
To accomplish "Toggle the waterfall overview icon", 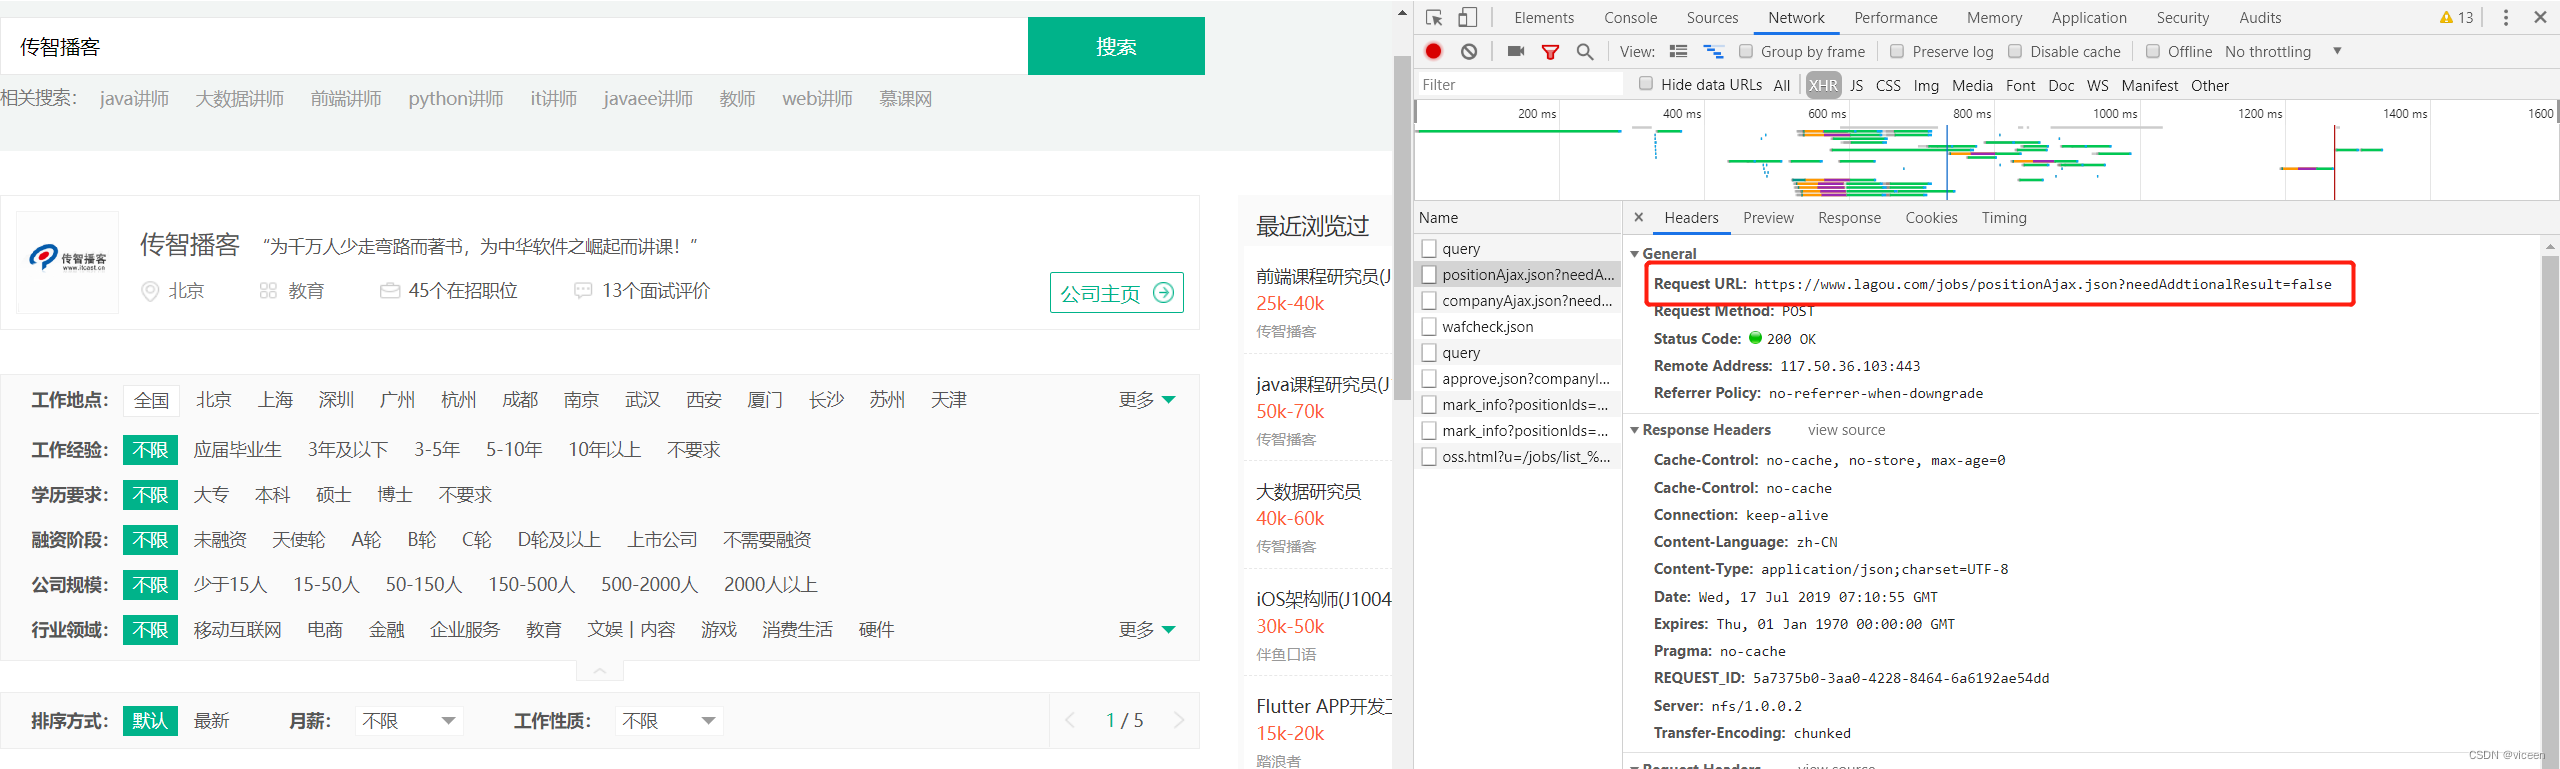I will (x=1714, y=51).
